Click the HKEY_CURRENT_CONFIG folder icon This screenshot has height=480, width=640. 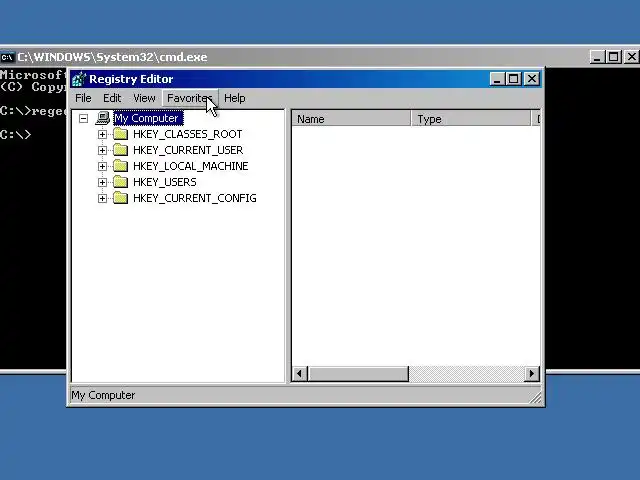pos(120,198)
